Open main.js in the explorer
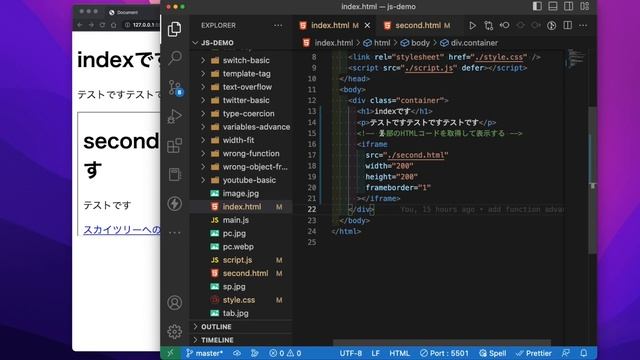The height and width of the screenshot is (360, 640). [x=241, y=220]
